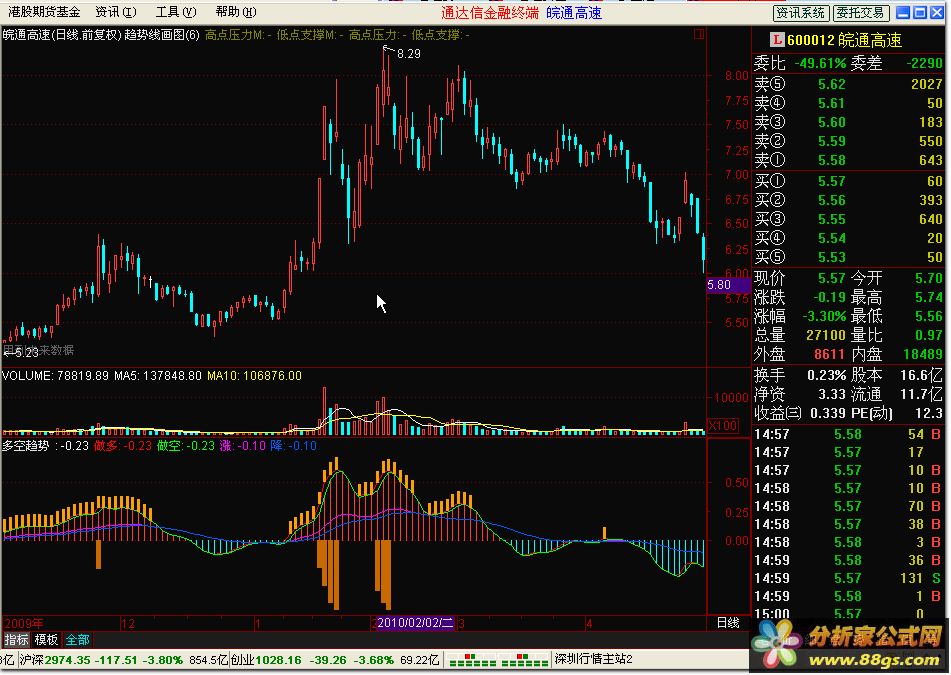Viewport: 951px width, 675px height.
Task: Maximize the trading terminal window
Action: 920,13
